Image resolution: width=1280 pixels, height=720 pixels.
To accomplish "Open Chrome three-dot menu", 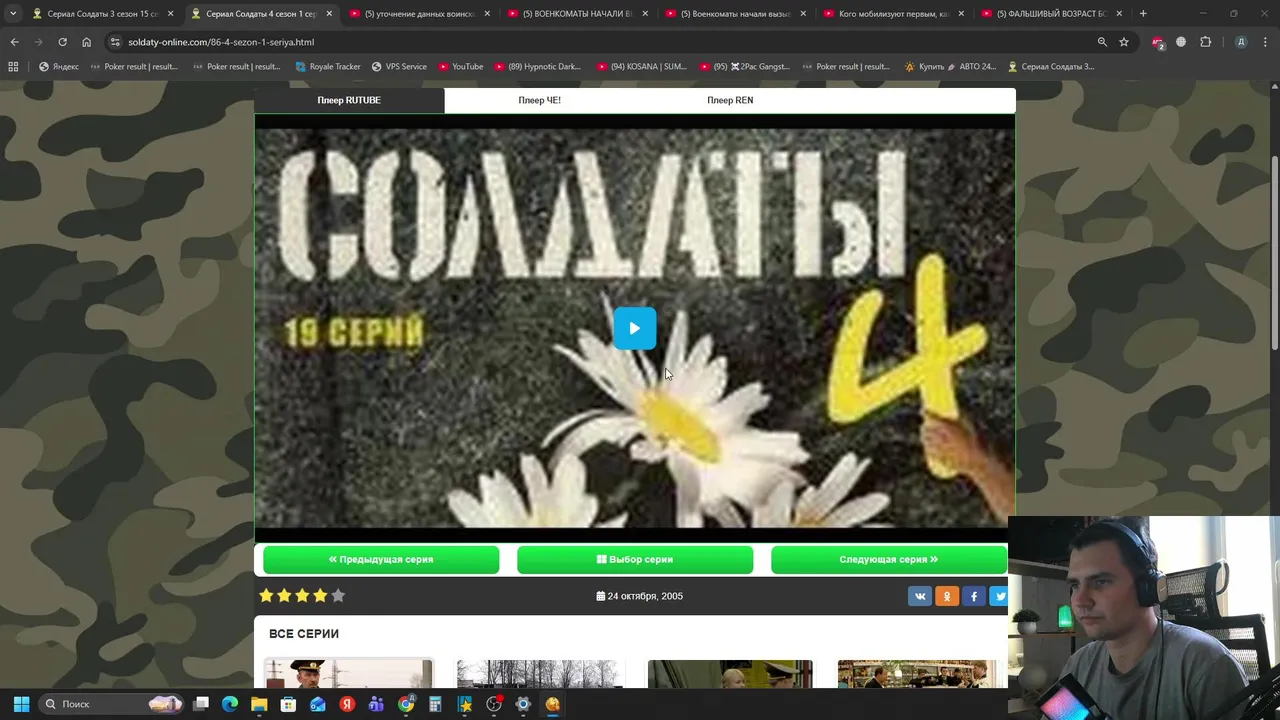I will [1266, 42].
